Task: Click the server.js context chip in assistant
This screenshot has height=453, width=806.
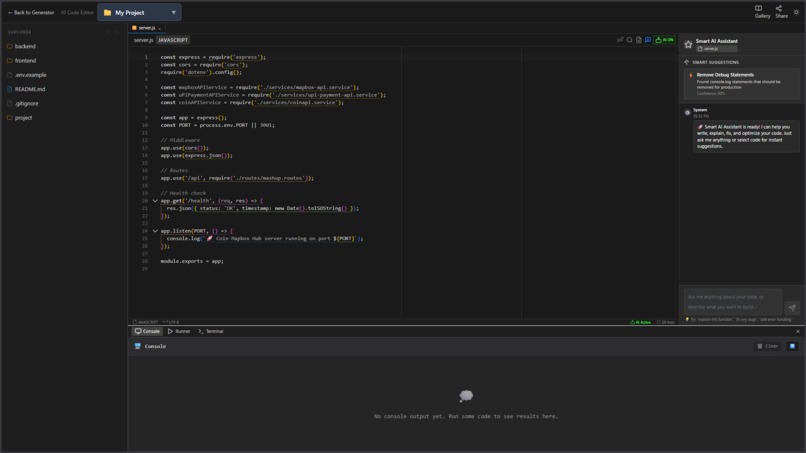Action: coord(717,49)
